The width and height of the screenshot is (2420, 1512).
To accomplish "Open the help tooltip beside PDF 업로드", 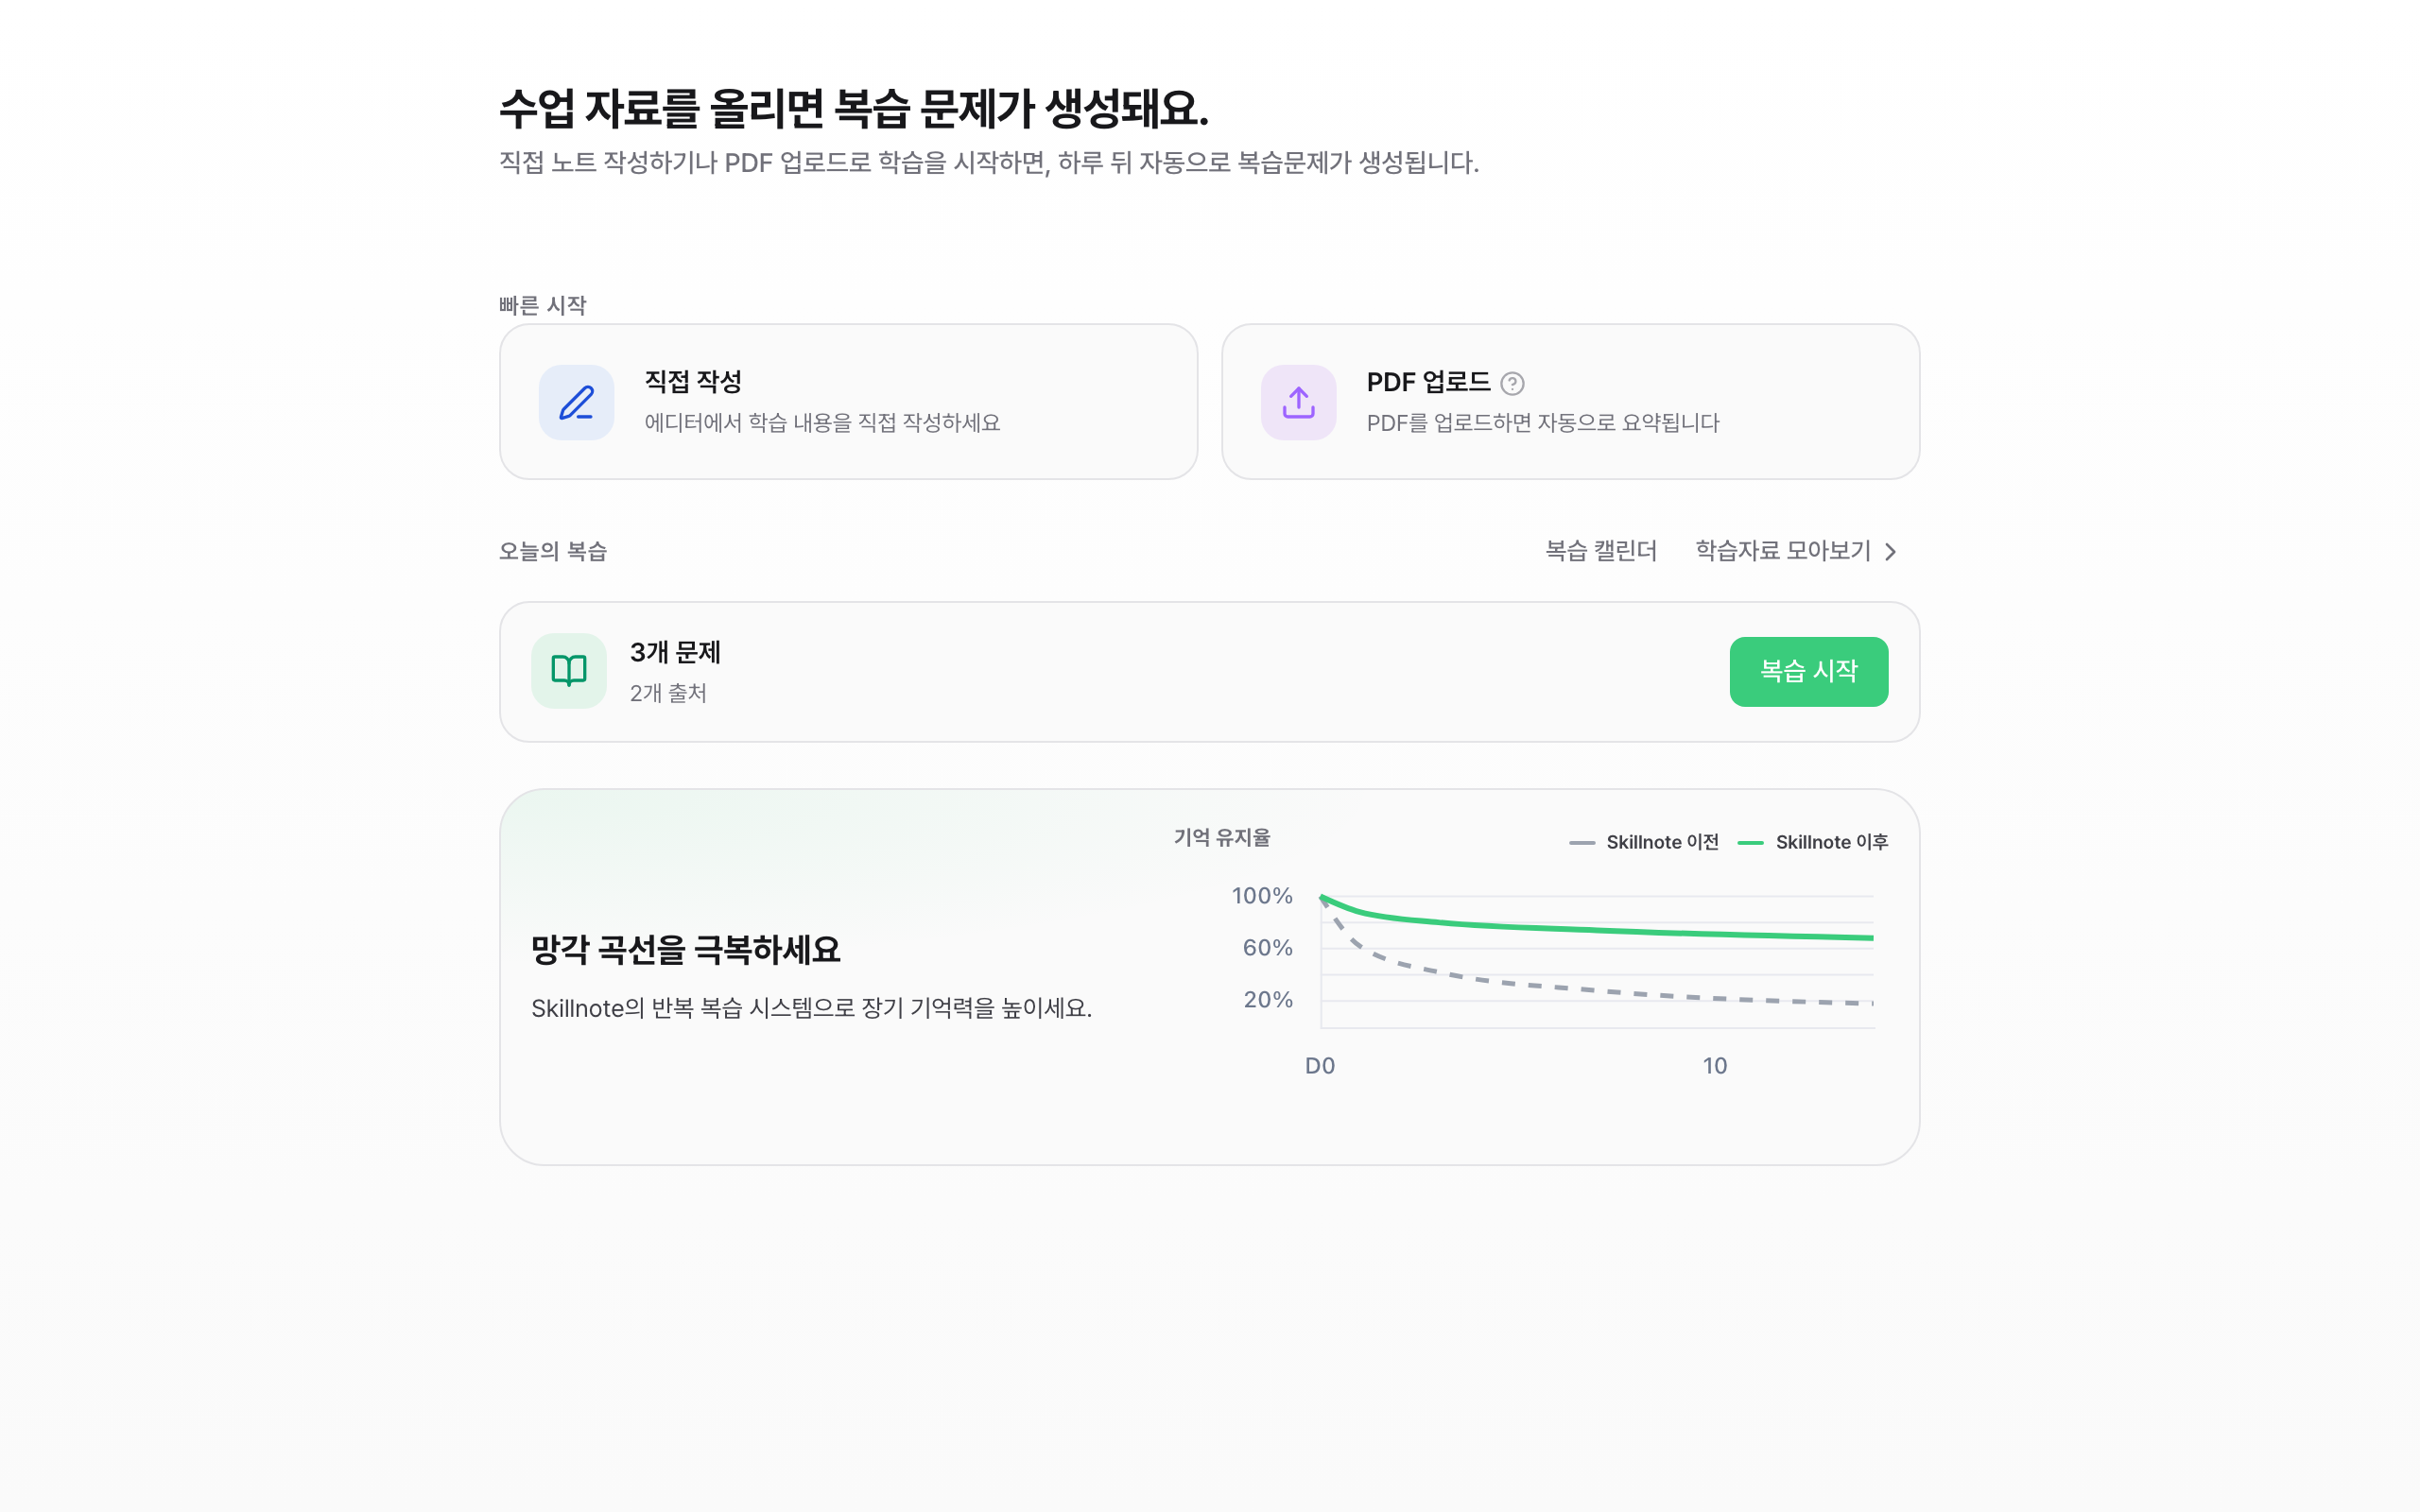I will (x=1513, y=383).
